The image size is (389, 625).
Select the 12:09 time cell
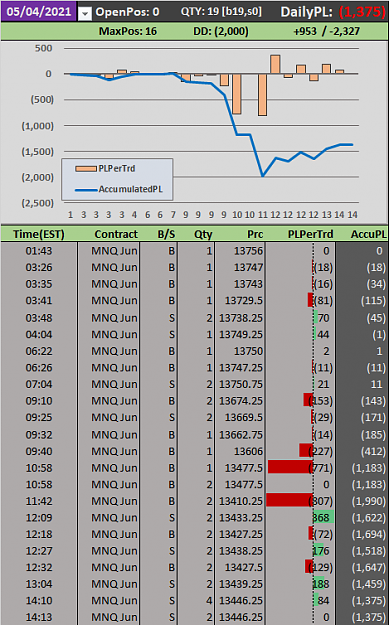pos(39,517)
